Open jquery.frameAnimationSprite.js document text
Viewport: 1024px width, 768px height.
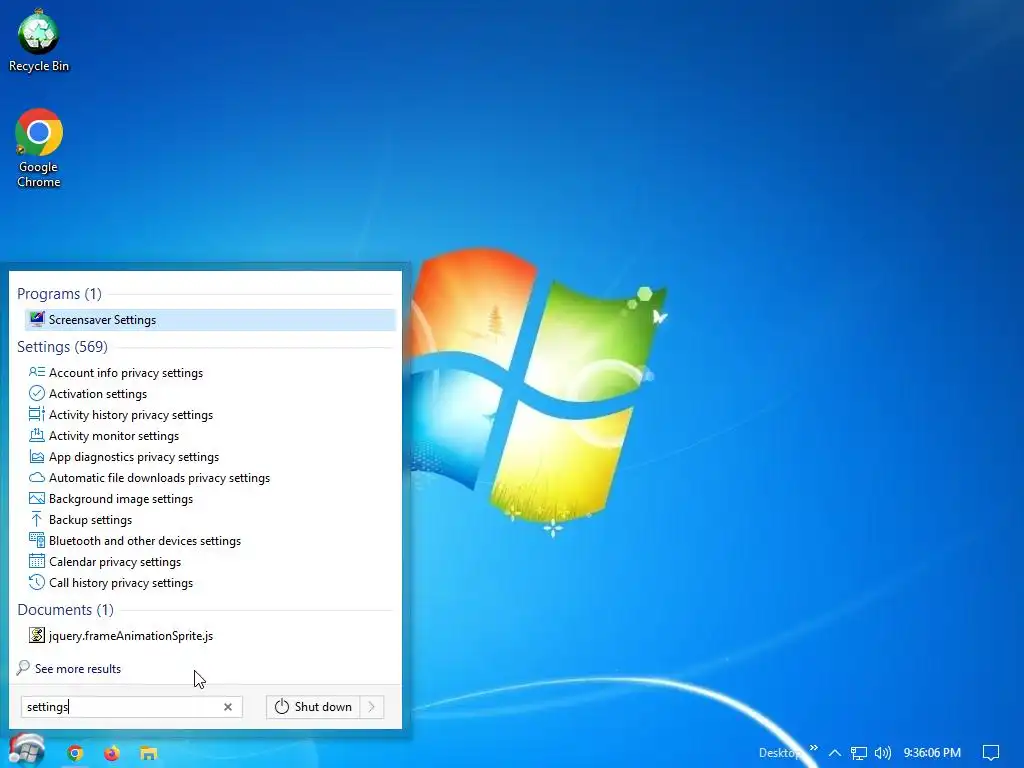coord(131,635)
